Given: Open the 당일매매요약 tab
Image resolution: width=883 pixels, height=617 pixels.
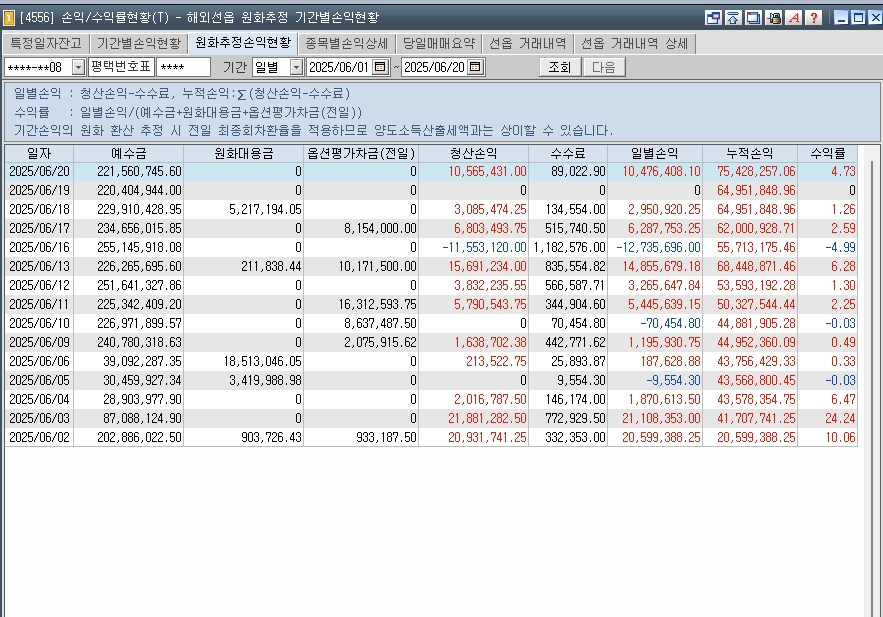Looking at the screenshot, I should pyautogui.click(x=439, y=43).
